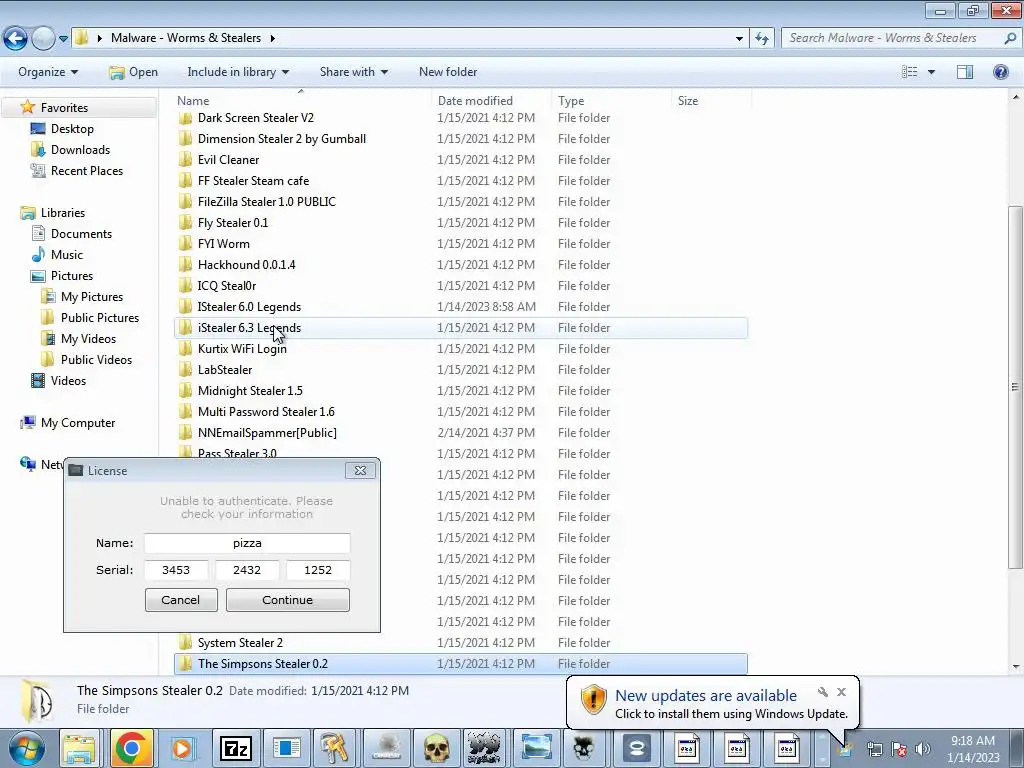This screenshot has width=1024, height=768.
Task: Click Continue in the License dialog
Action: [287, 600]
